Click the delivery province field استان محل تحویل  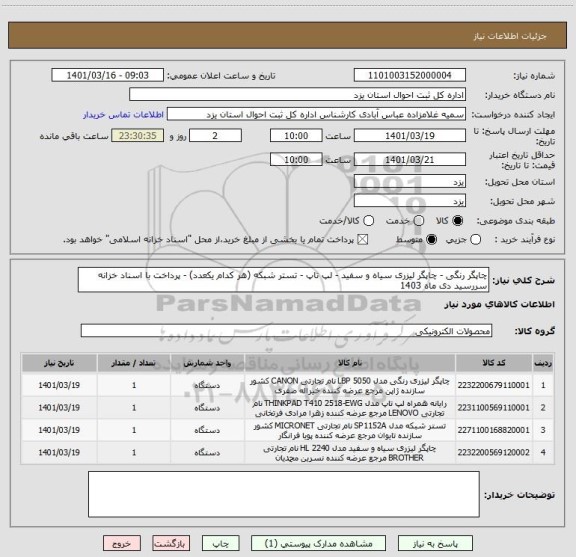[410, 182]
